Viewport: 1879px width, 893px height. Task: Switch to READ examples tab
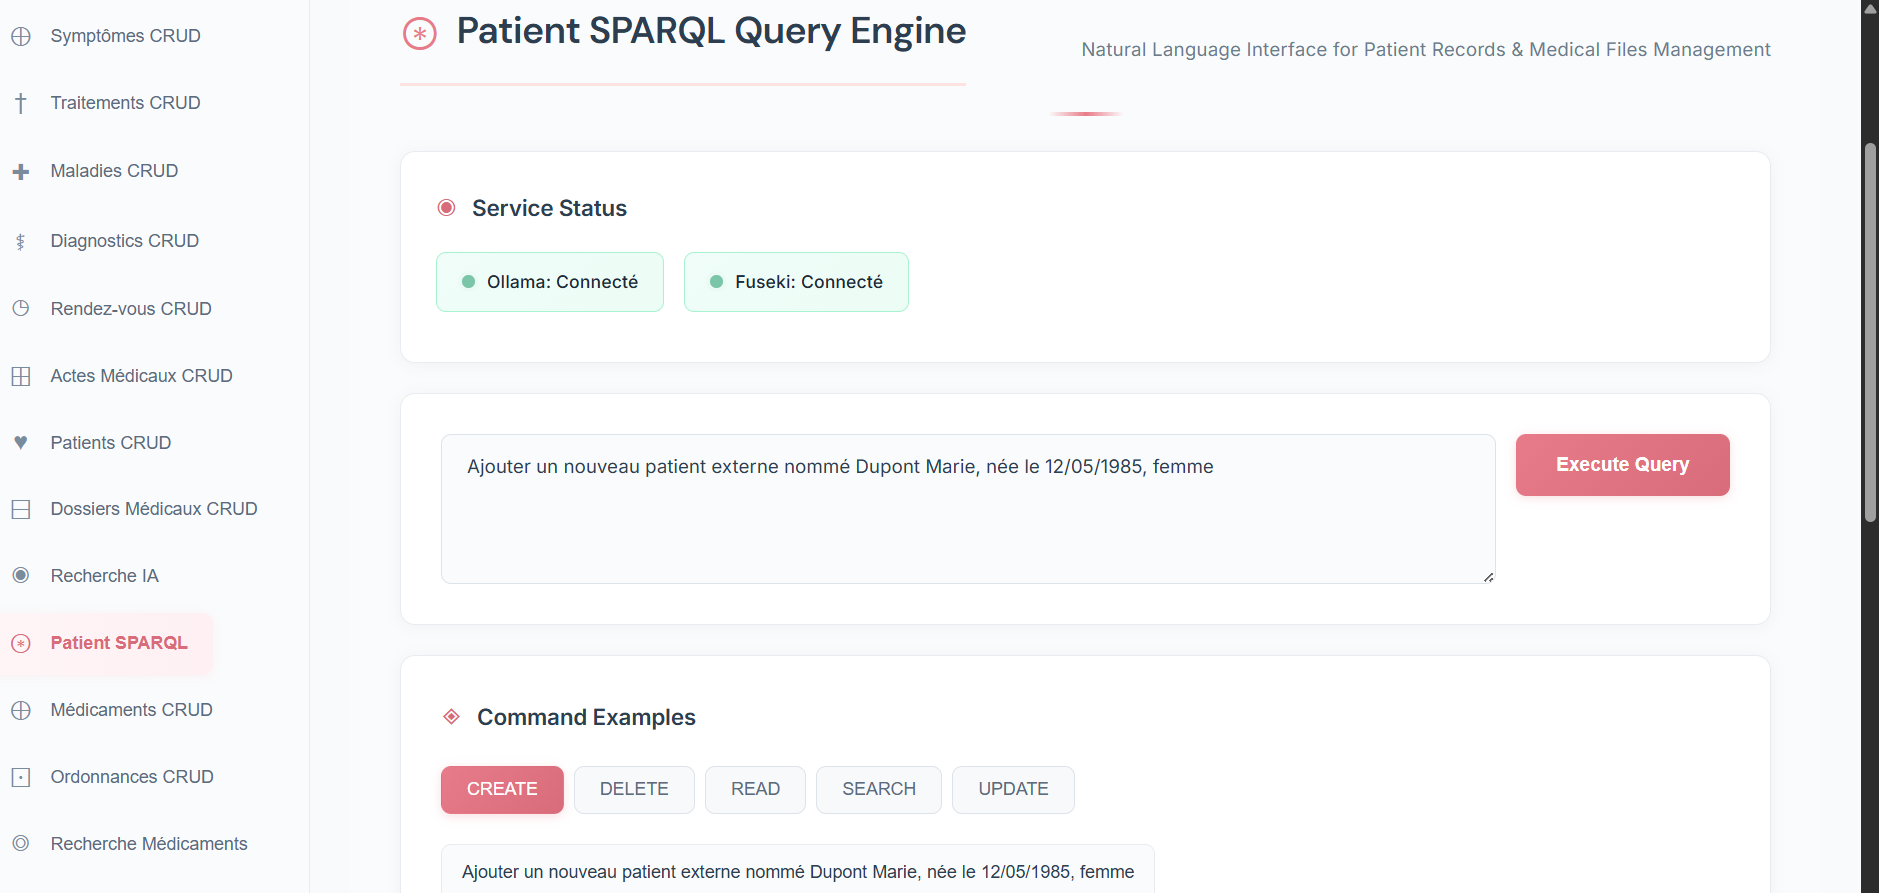pos(755,790)
